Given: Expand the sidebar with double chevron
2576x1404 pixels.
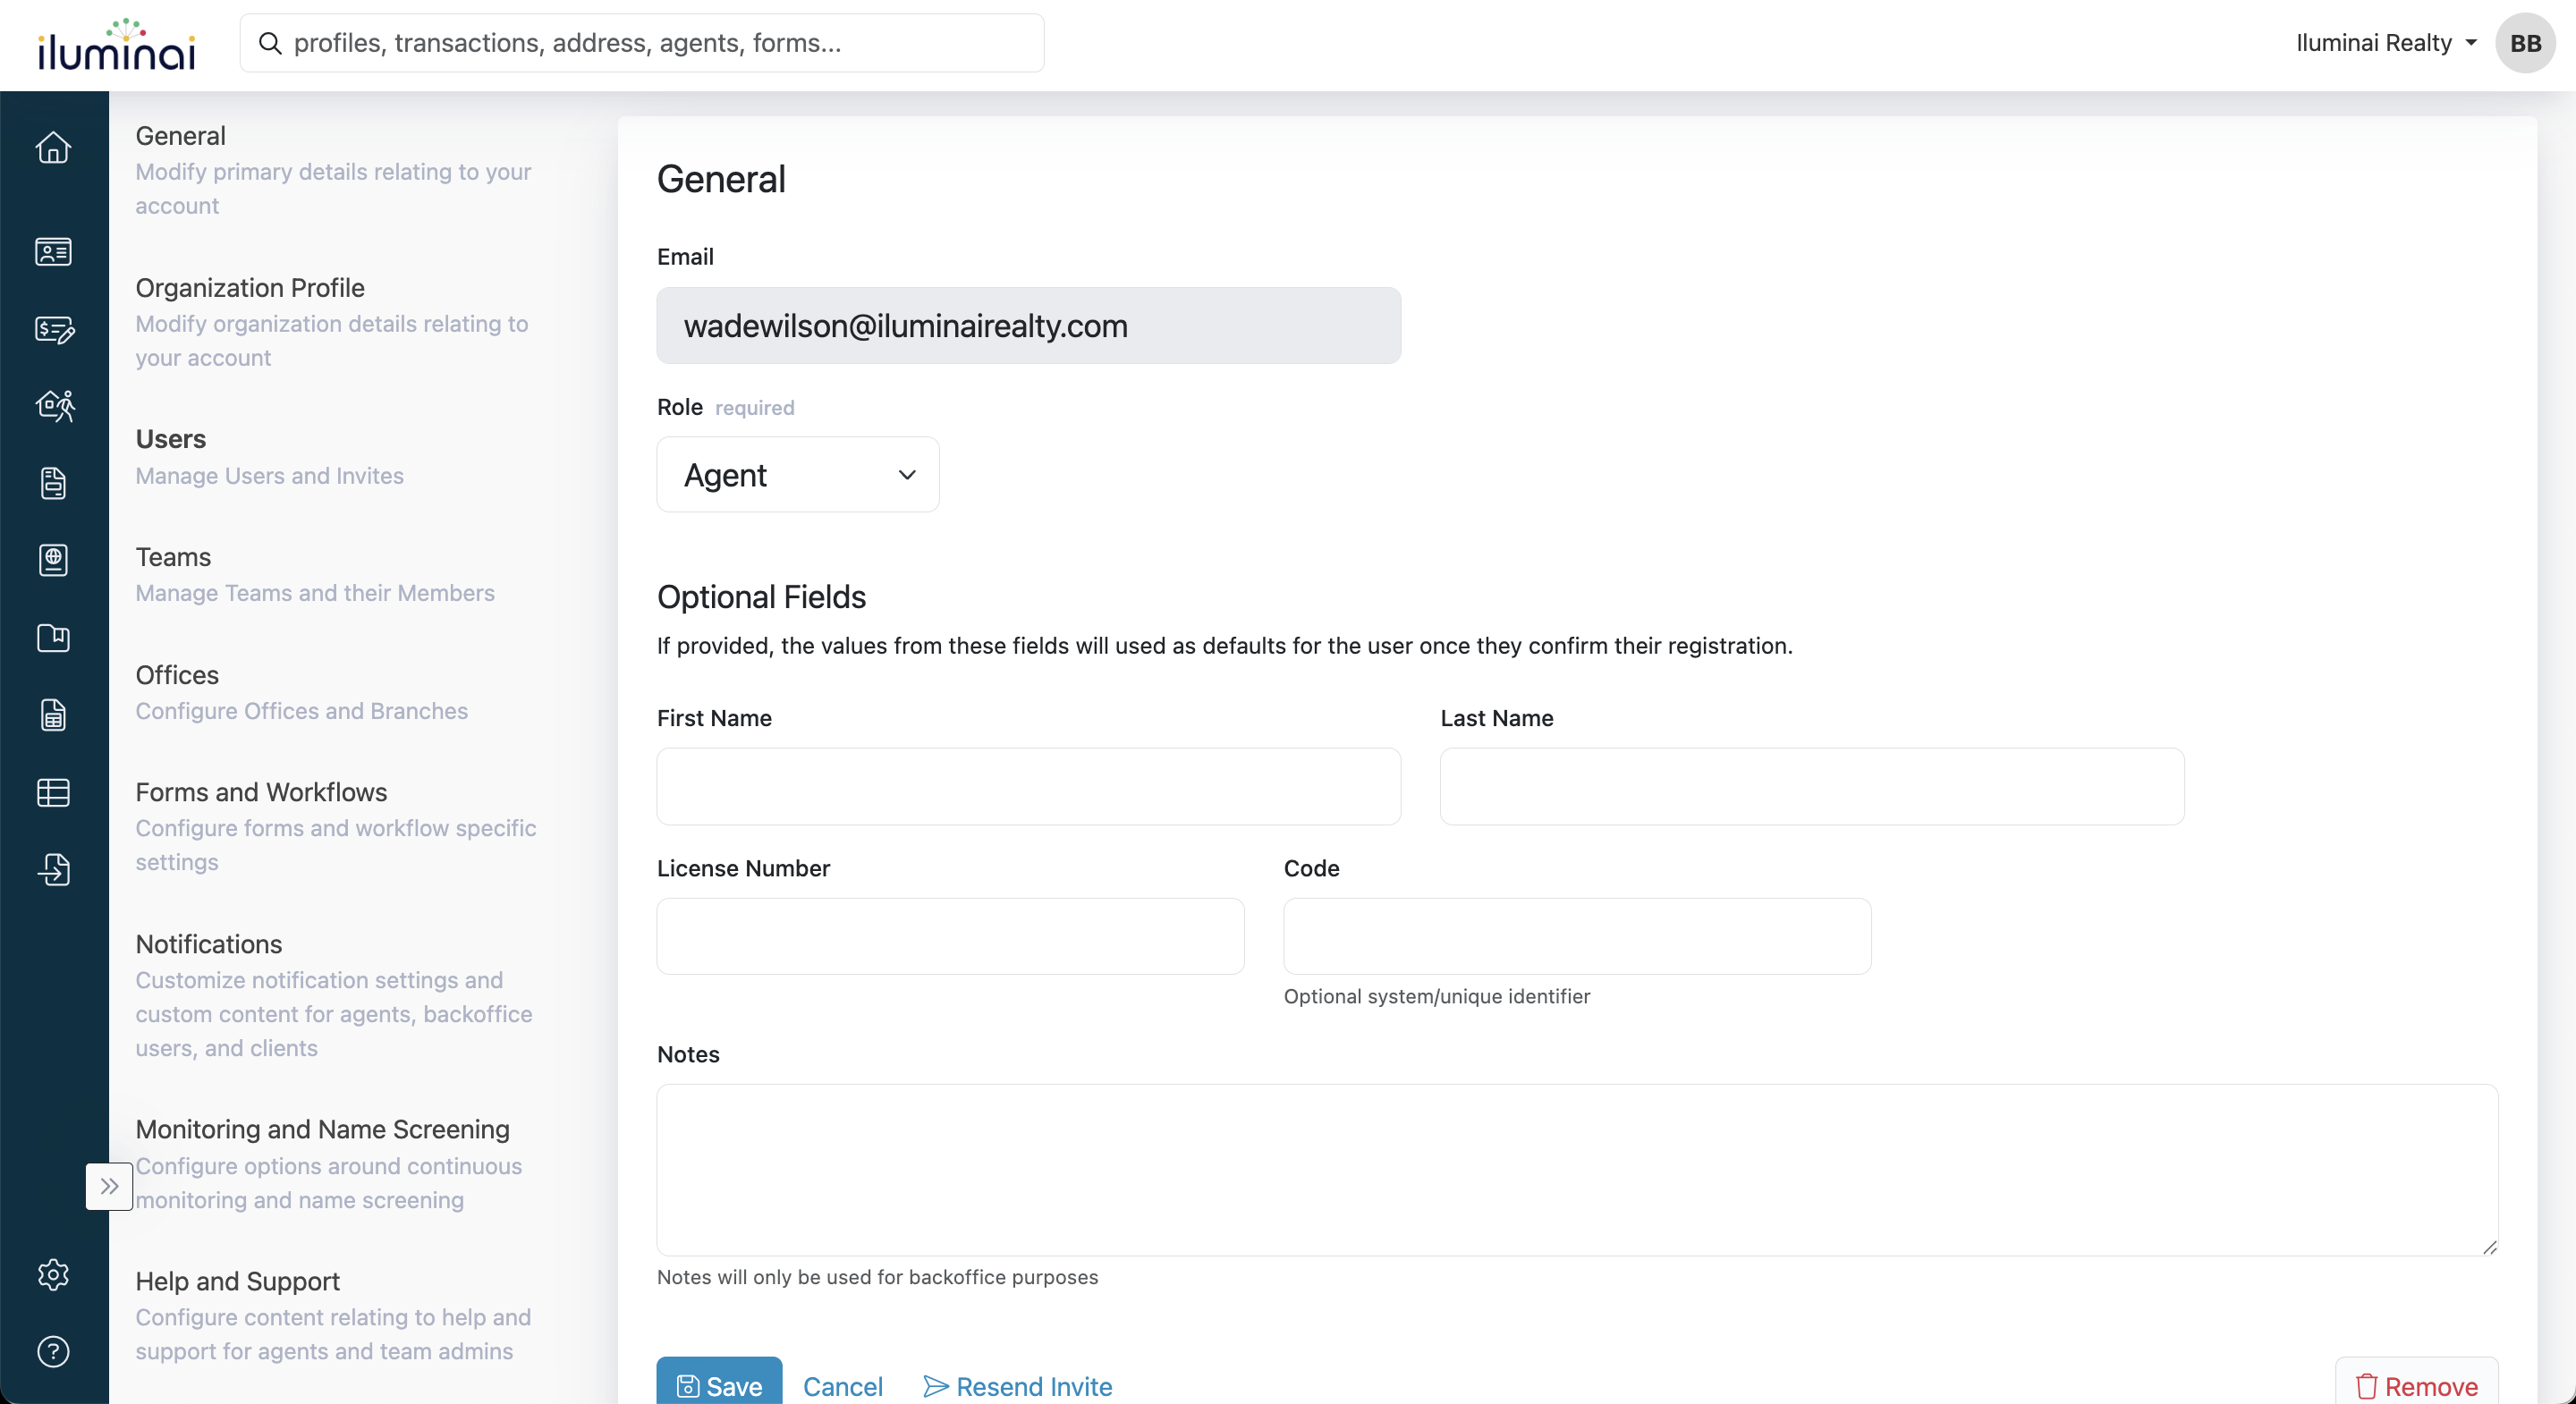Looking at the screenshot, I should [x=109, y=1186].
